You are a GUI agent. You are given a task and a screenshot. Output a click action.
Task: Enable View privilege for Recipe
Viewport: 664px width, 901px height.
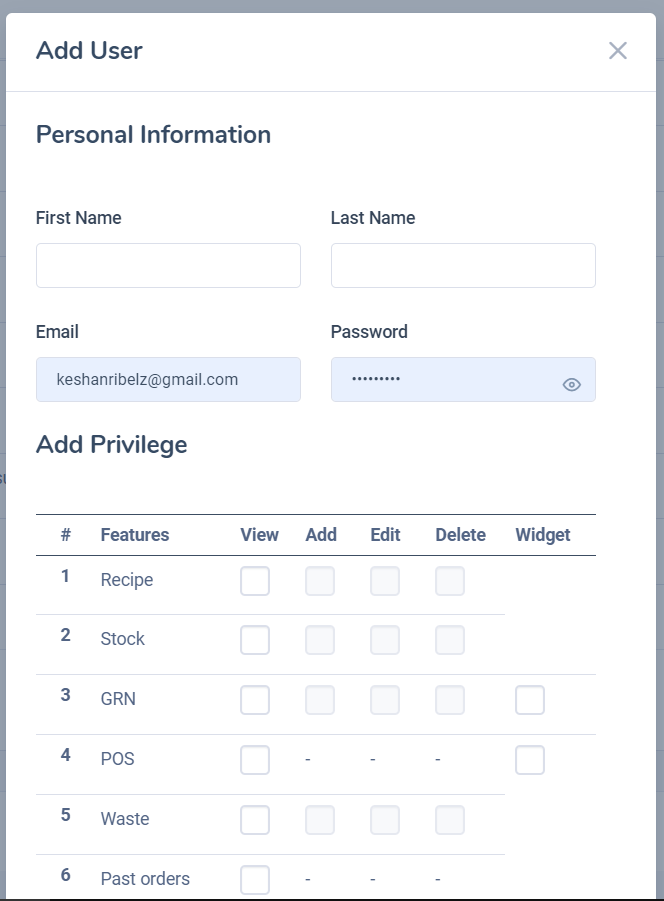pos(255,581)
